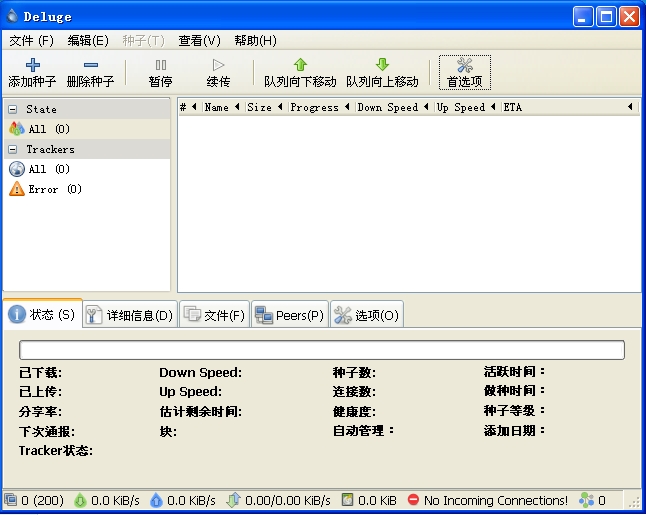Click the download speed green arrow status icon
This screenshot has width=646, height=515.
(80, 500)
